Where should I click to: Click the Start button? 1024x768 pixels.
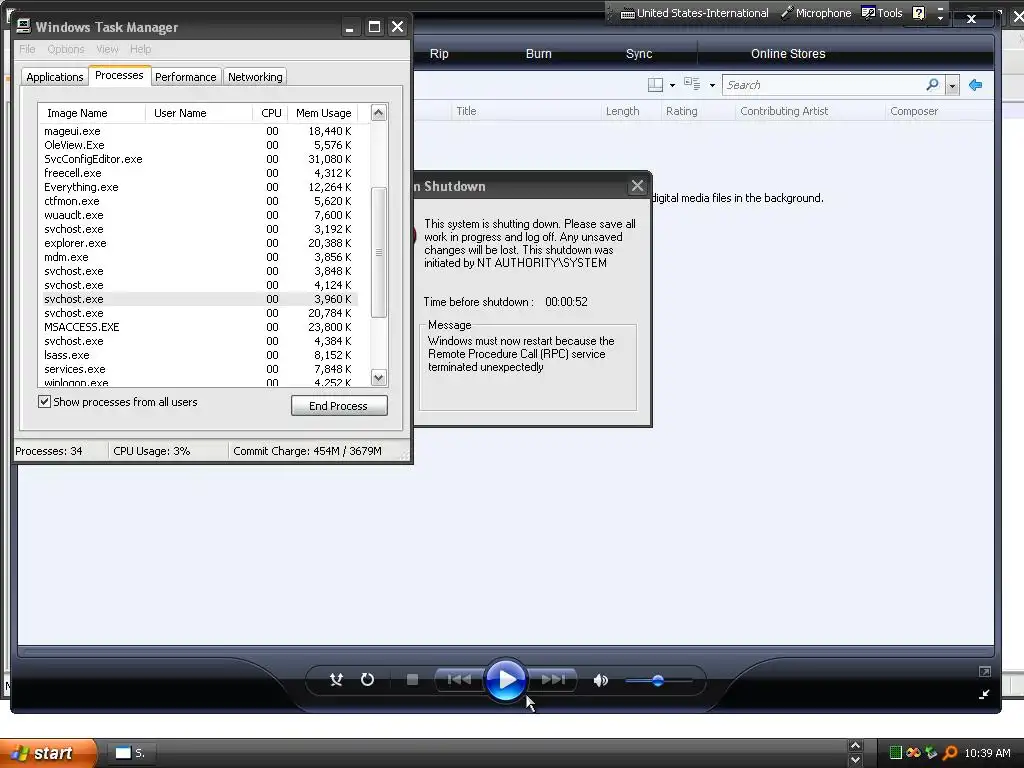pyautogui.click(x=48, y=753)
